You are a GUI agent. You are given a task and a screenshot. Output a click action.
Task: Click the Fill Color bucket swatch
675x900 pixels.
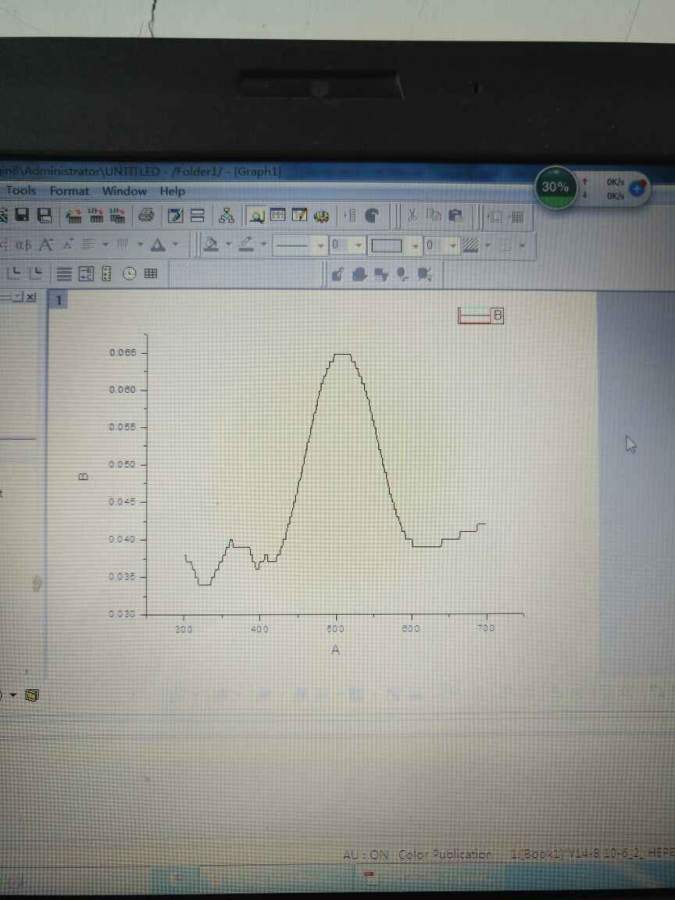pyautogui.click(x=211, y=245)
